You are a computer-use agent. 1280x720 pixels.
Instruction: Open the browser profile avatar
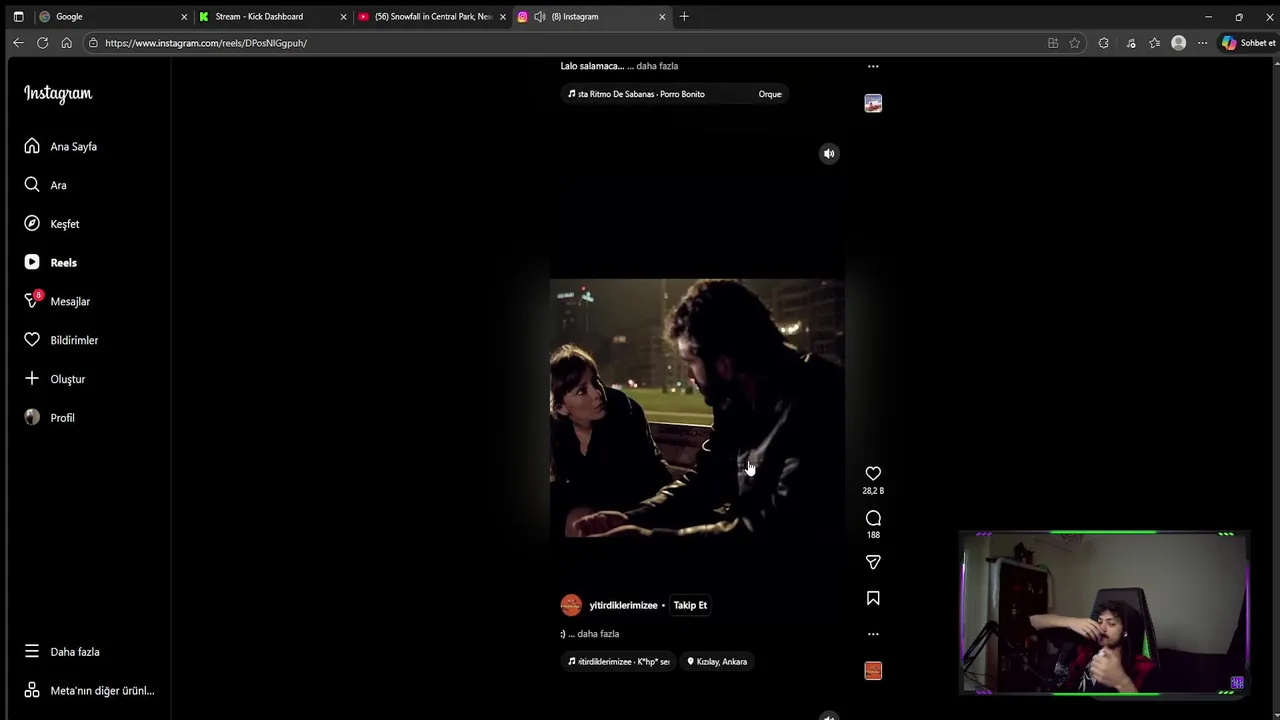click(x=1179, y=43)
